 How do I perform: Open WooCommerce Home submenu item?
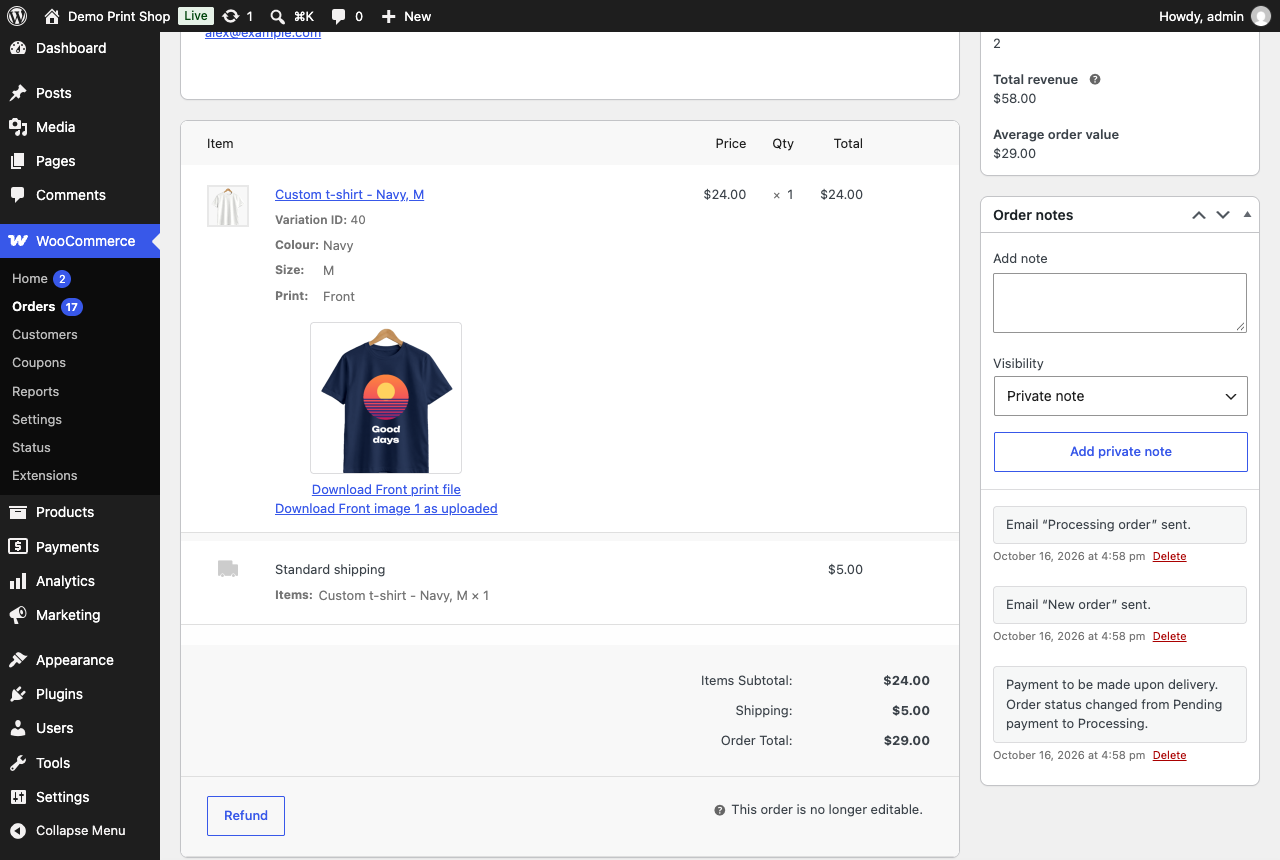[x=30, y=279]
